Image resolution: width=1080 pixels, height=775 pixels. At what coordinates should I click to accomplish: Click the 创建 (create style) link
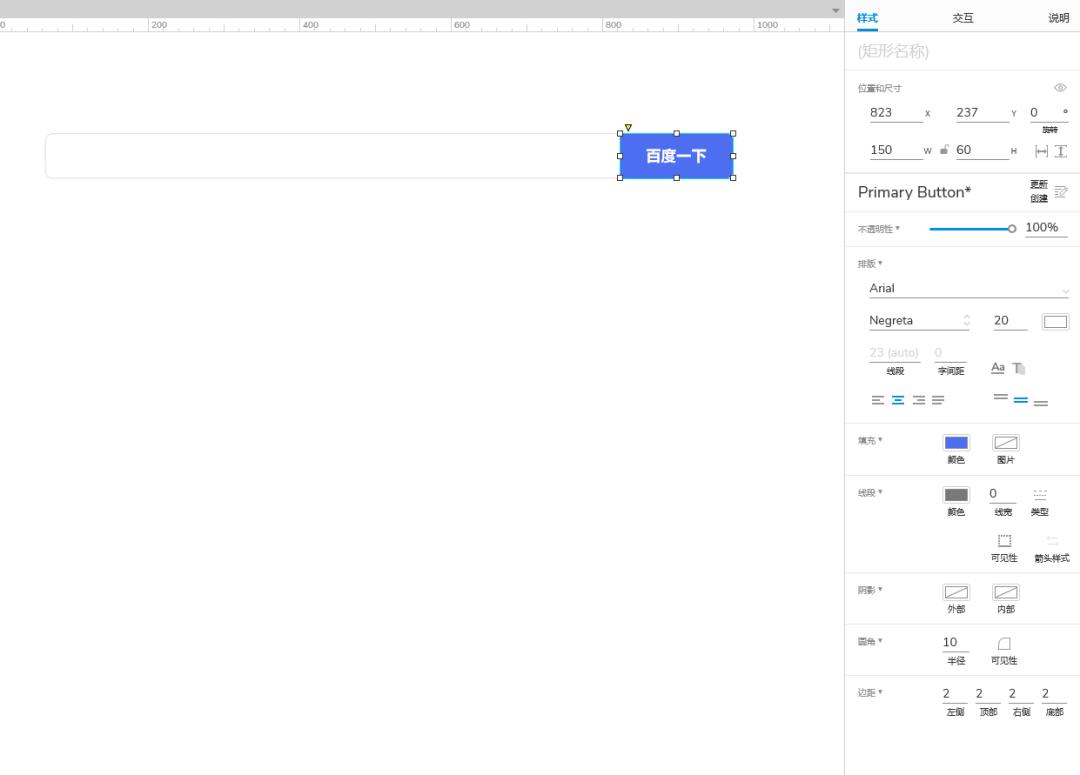(1039, 198)
